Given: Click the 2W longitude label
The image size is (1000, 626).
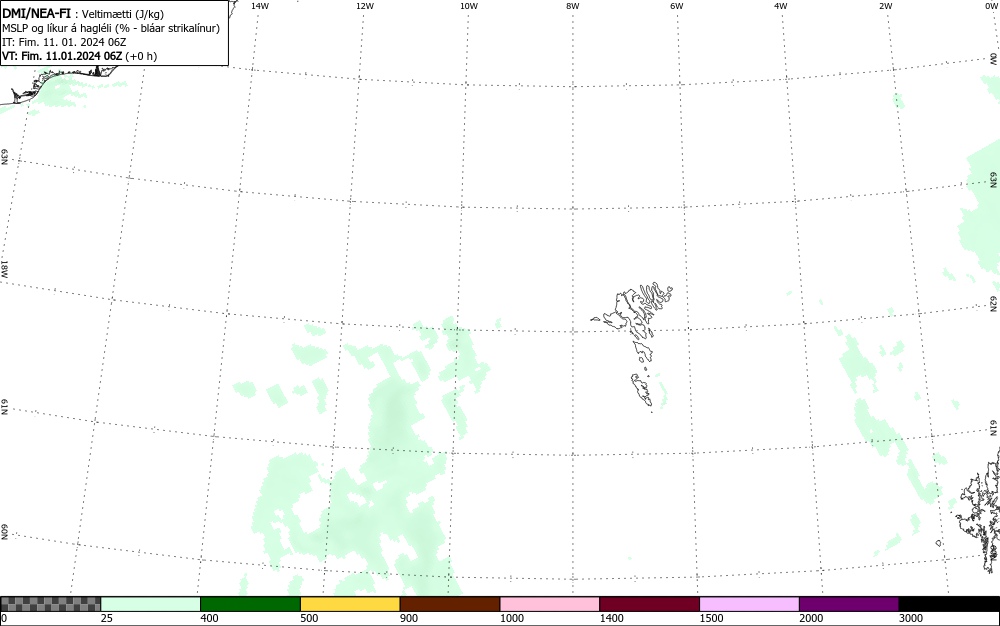Looking at the screenshot, I should click(x=885, y=6).
